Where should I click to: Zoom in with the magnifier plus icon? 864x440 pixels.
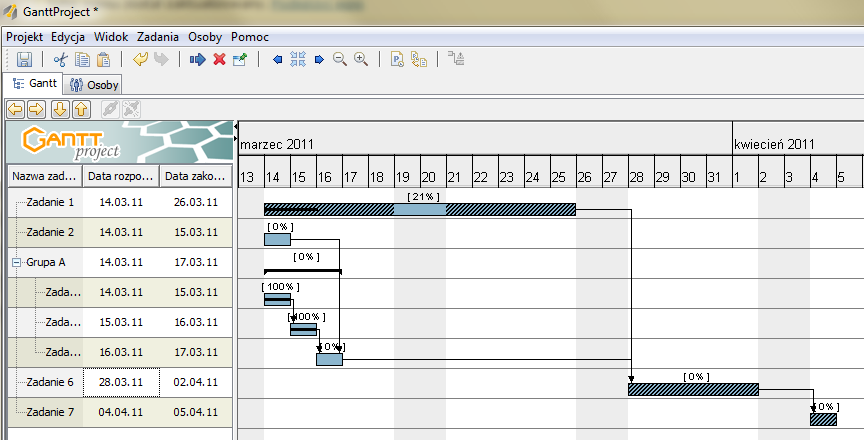pos(361,60)
